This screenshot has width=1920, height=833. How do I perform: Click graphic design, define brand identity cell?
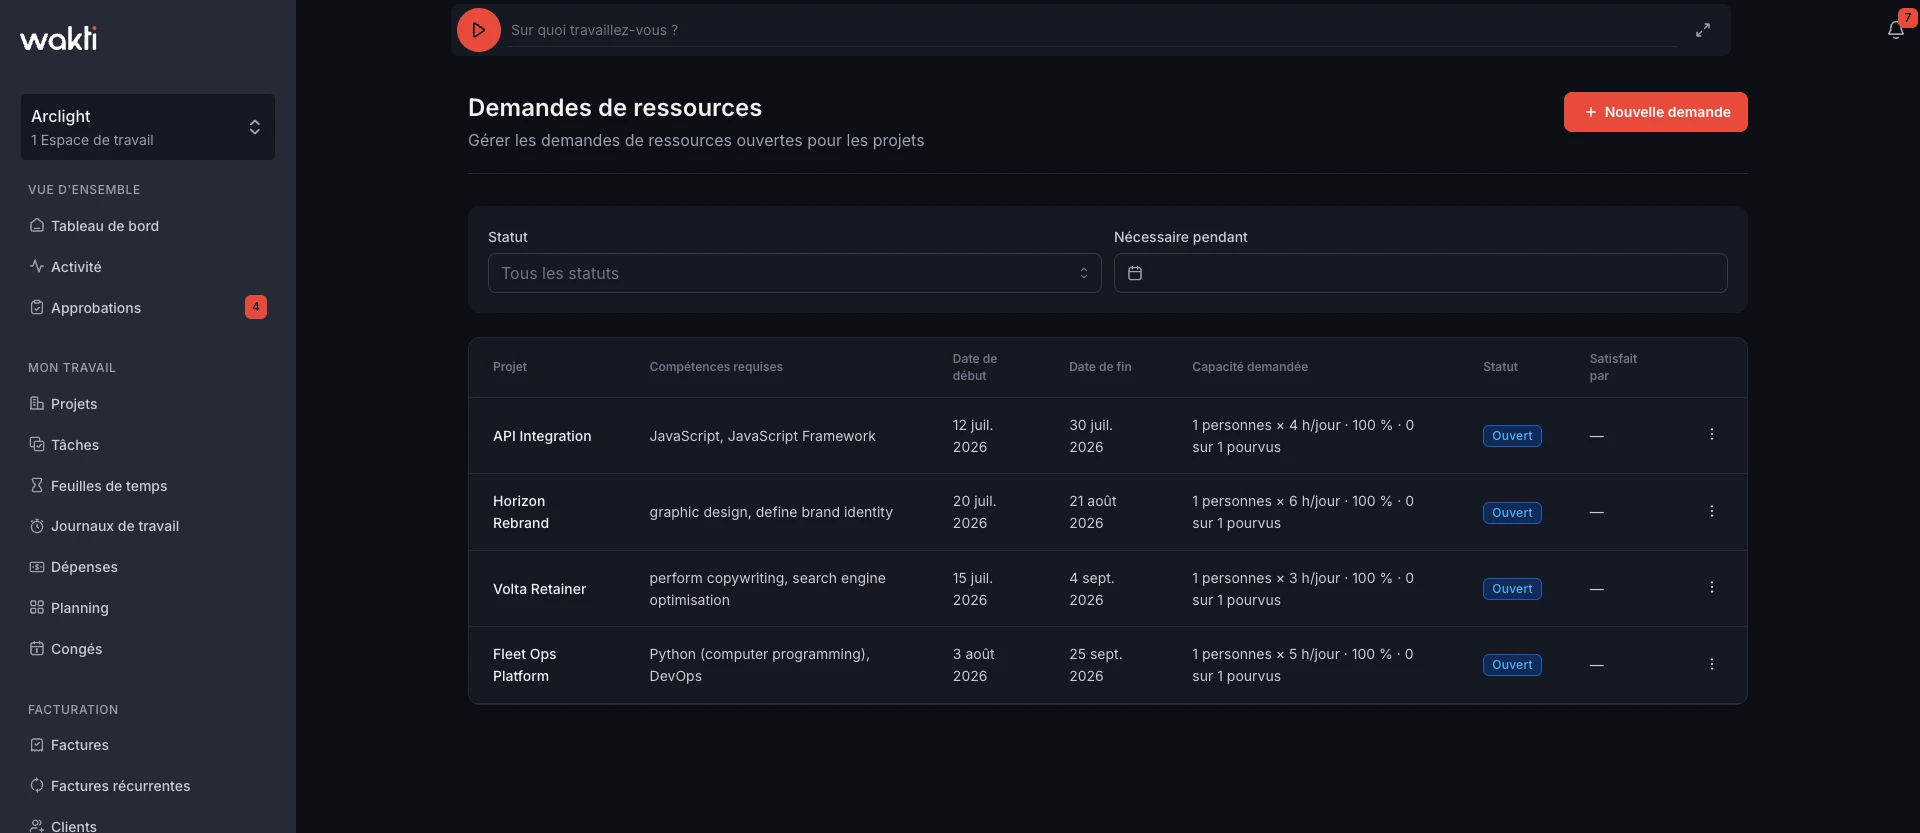tap(771, 512)
